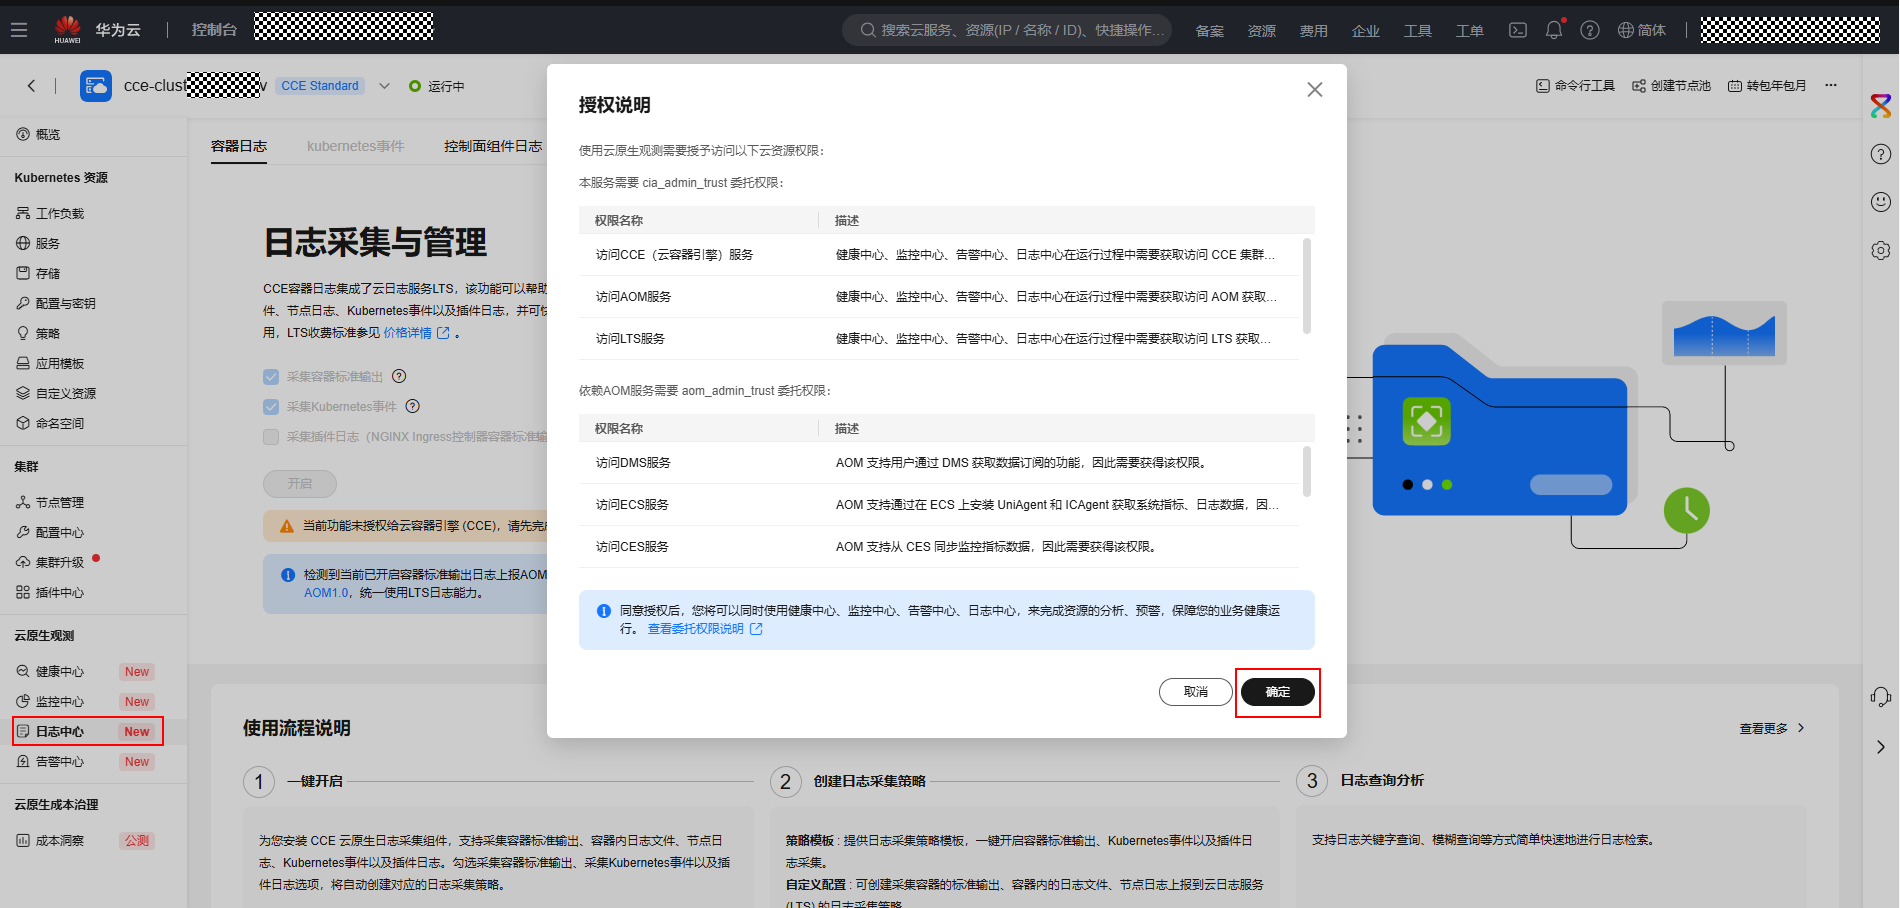Open 工单 in top menu

tap(1470, 31)
